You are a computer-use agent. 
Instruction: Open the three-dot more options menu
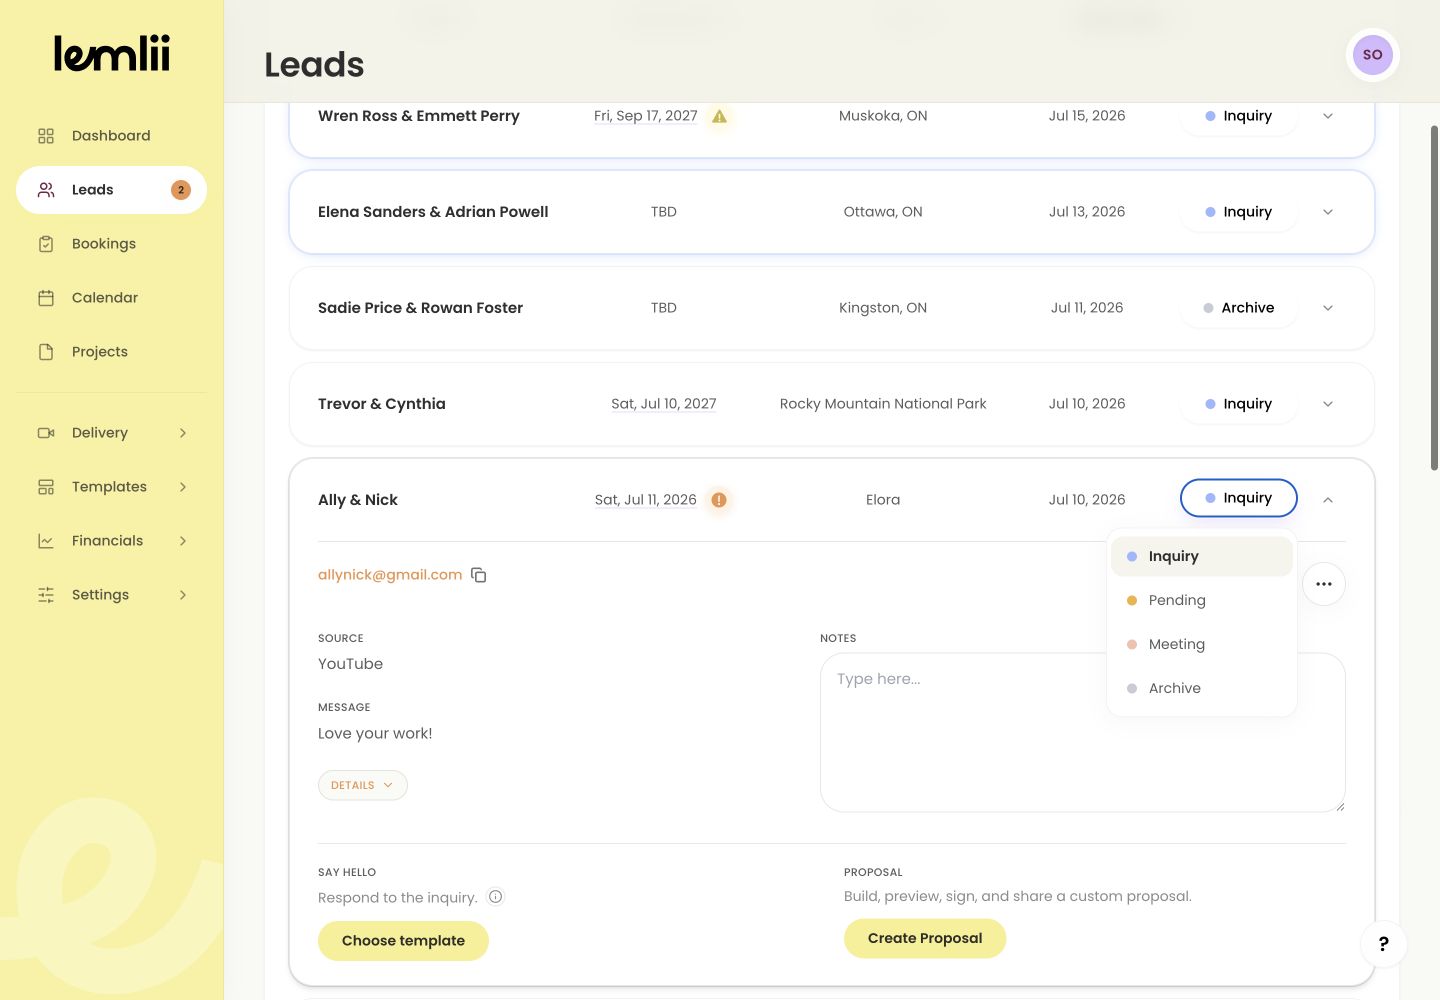[1324, 584]
